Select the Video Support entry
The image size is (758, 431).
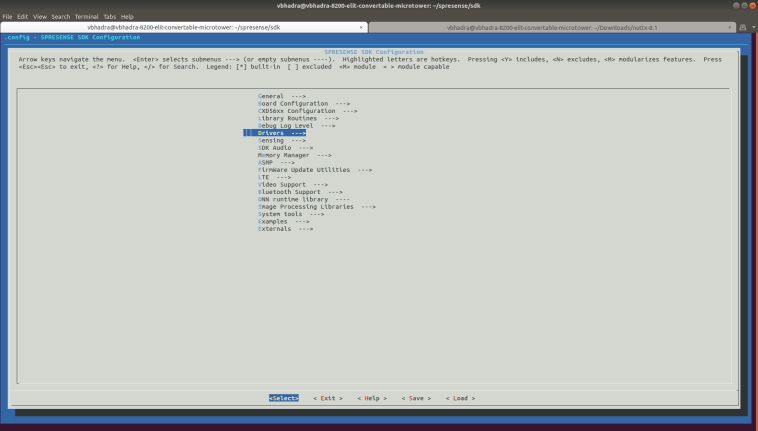click(292, 185)
